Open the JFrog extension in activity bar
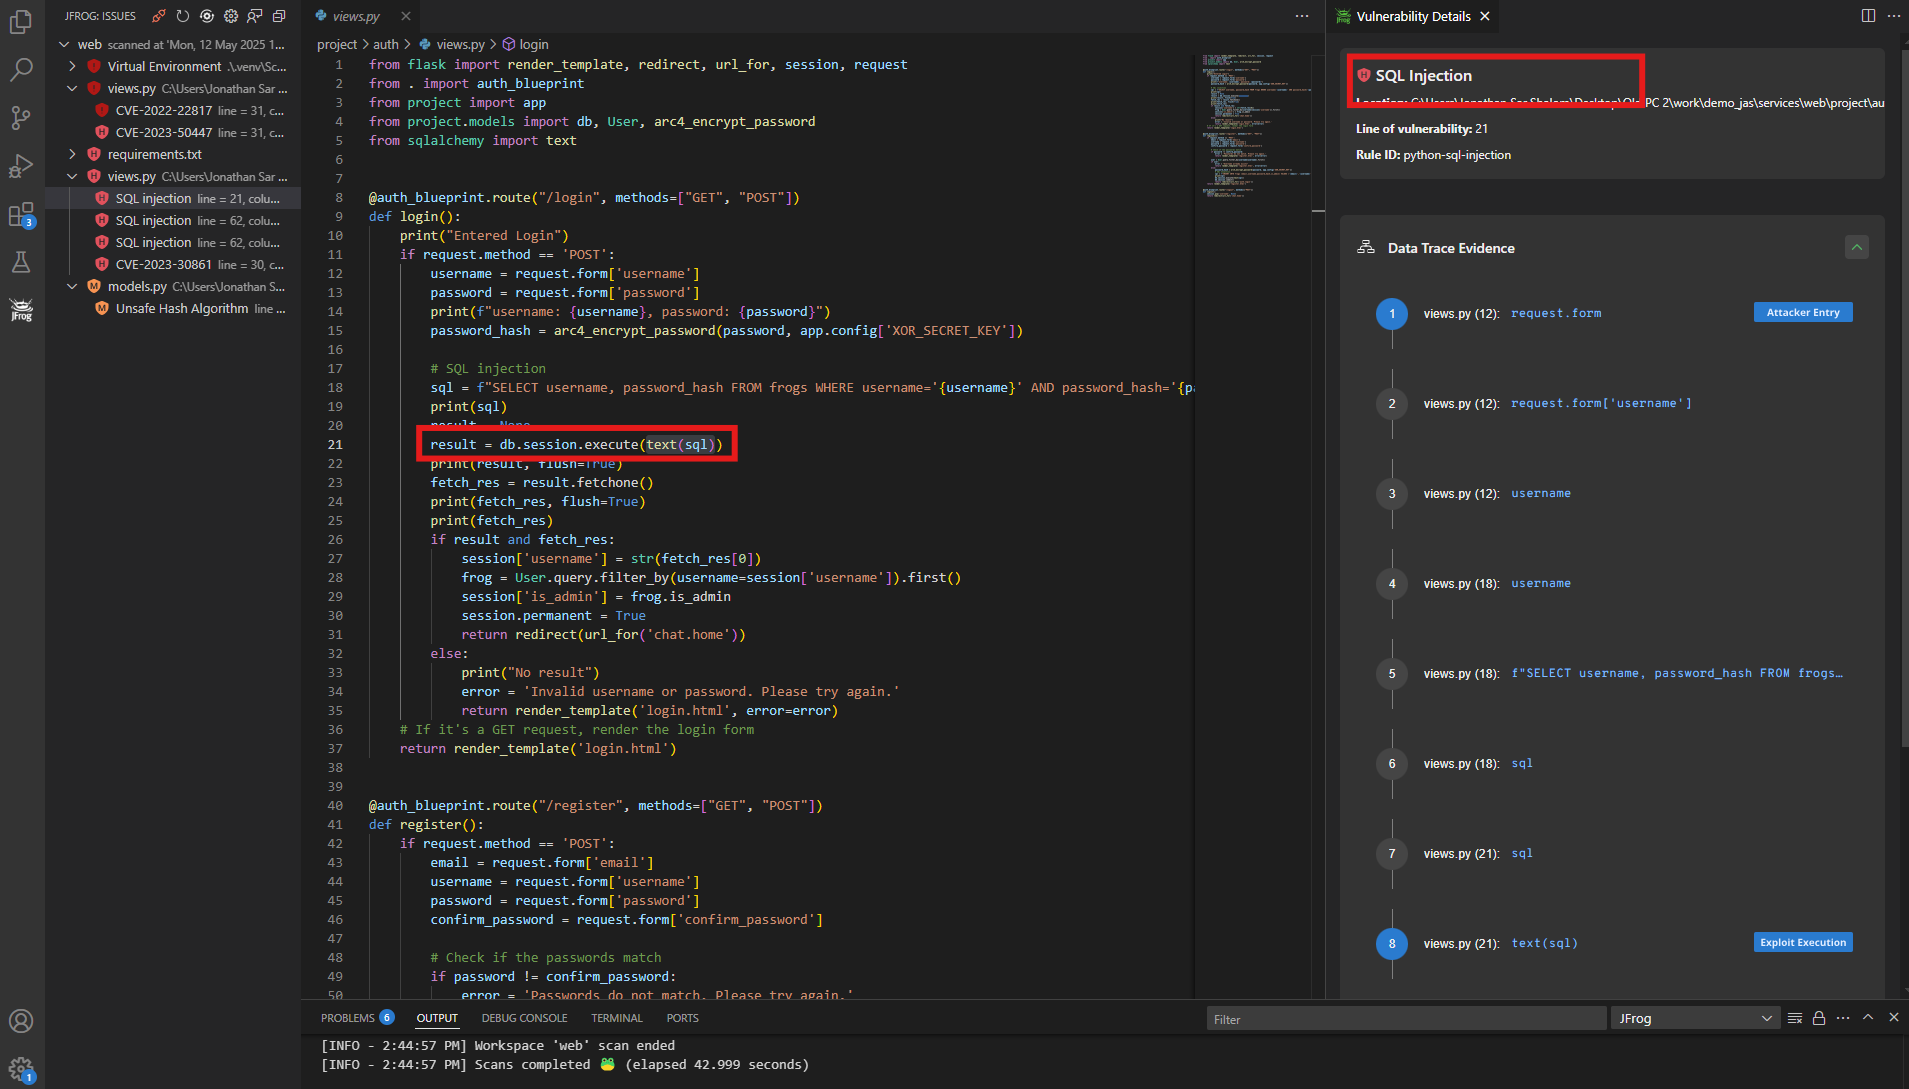The image size is (1909, 1089). [21, 310]
